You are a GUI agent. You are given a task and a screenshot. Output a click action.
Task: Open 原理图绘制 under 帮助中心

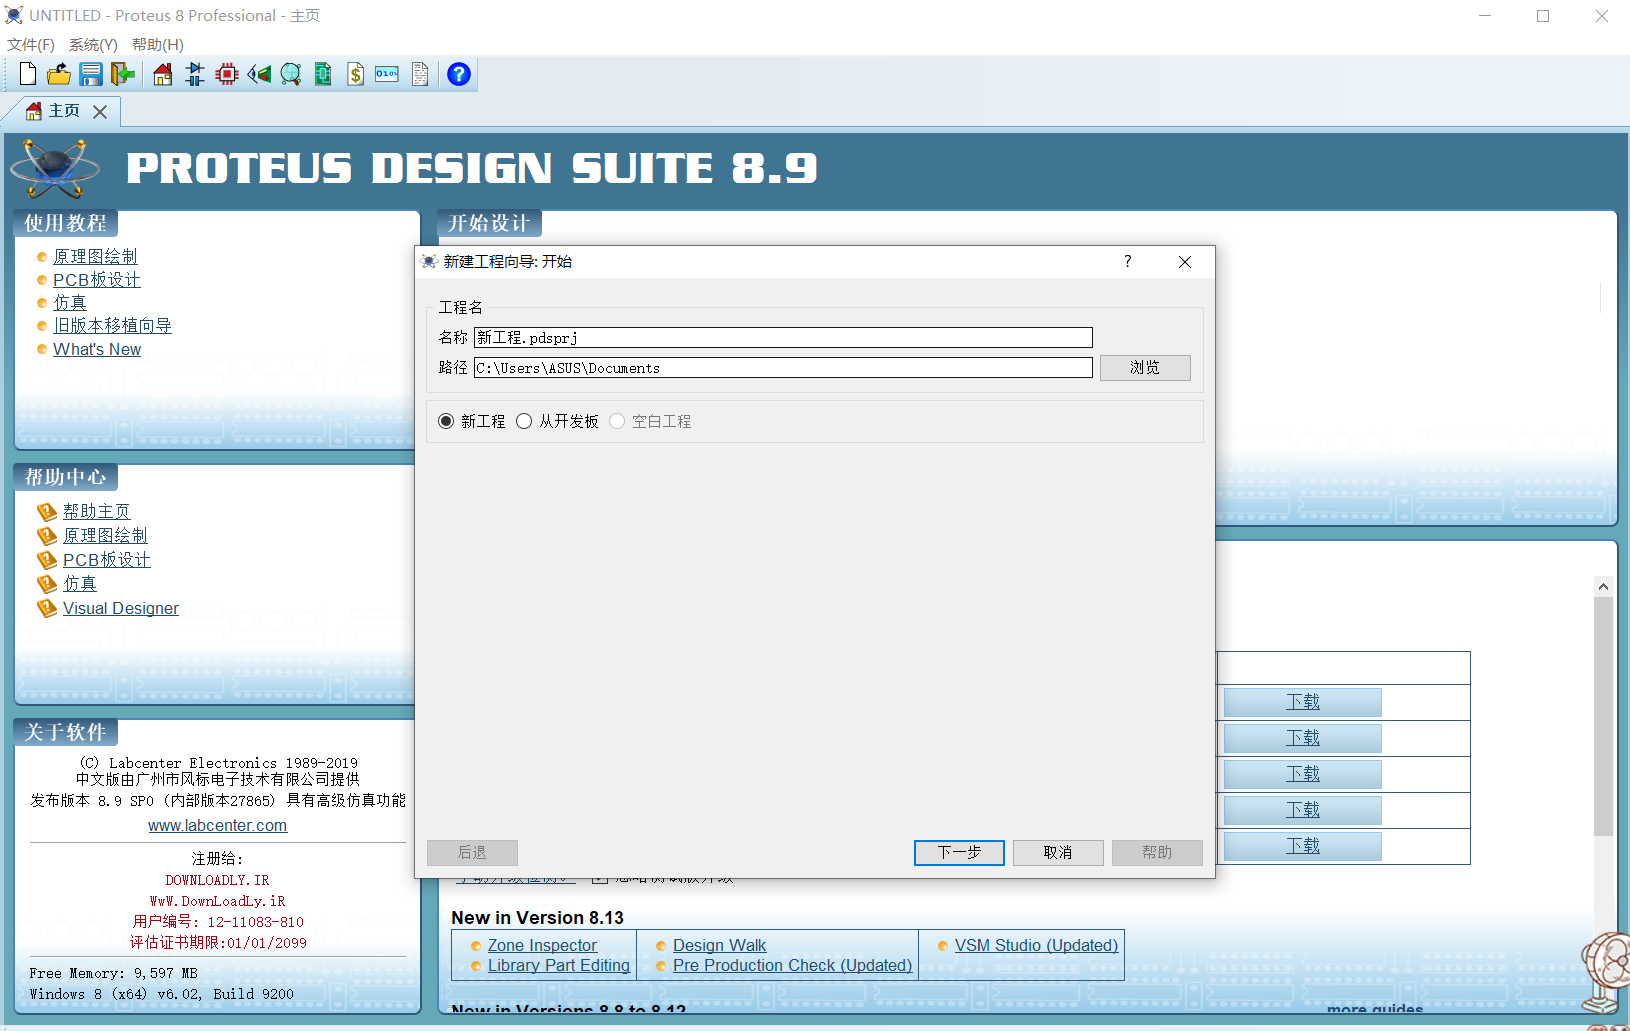[105, 535]
